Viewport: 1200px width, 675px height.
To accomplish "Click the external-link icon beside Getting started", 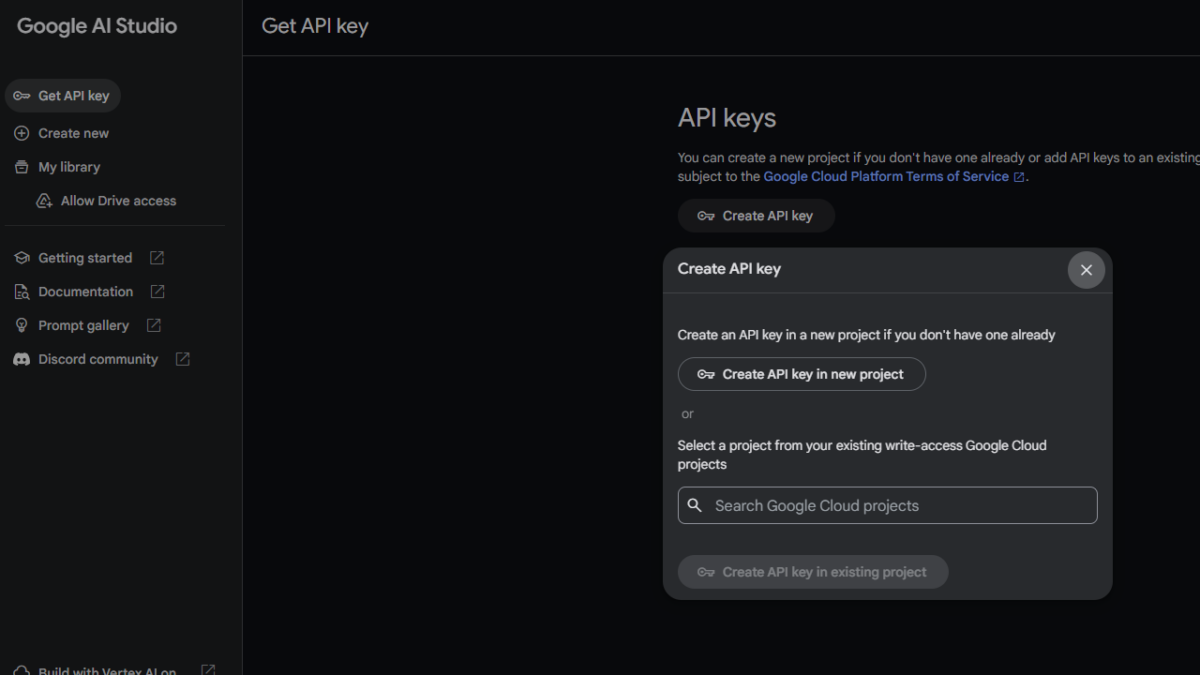I will coord(156,257).
